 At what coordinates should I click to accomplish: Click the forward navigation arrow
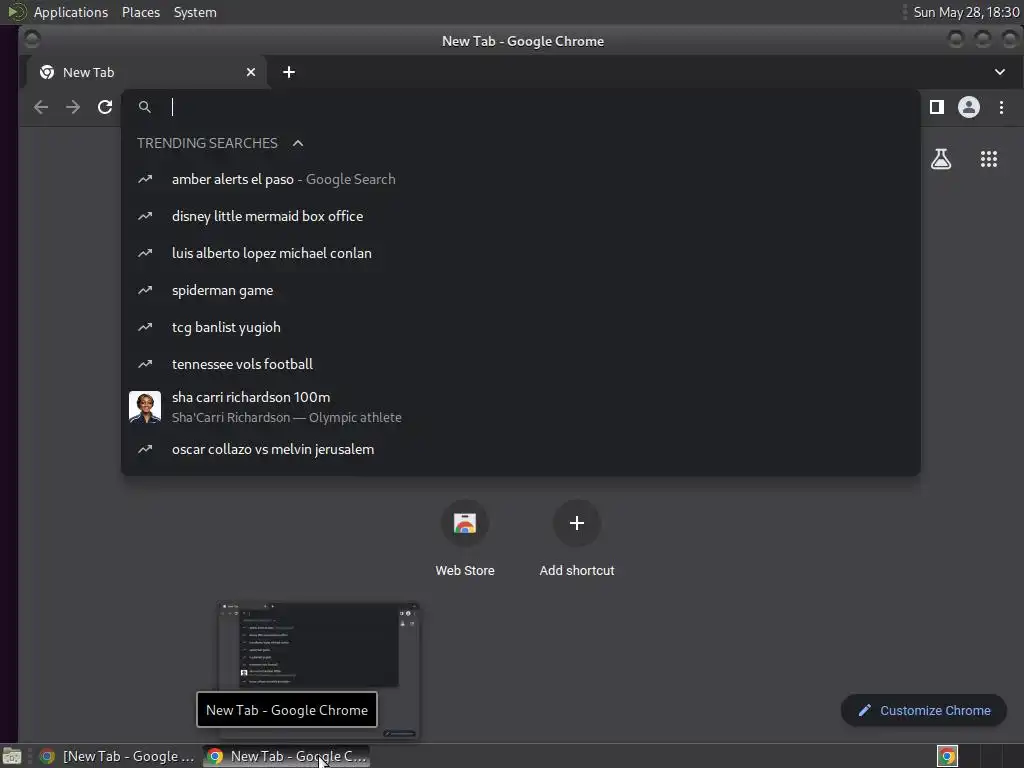click(73, 107)
